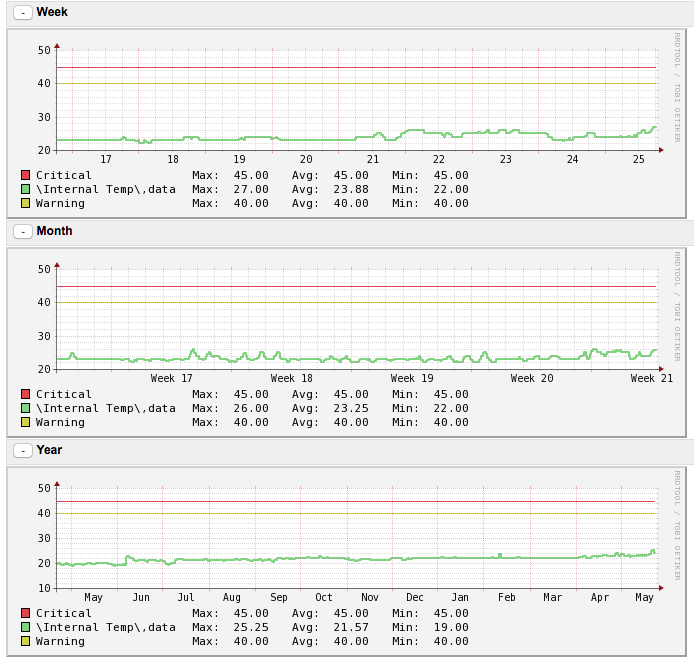
Task: Select Max 25.25 value in Year legend
Action: (251, 628)
